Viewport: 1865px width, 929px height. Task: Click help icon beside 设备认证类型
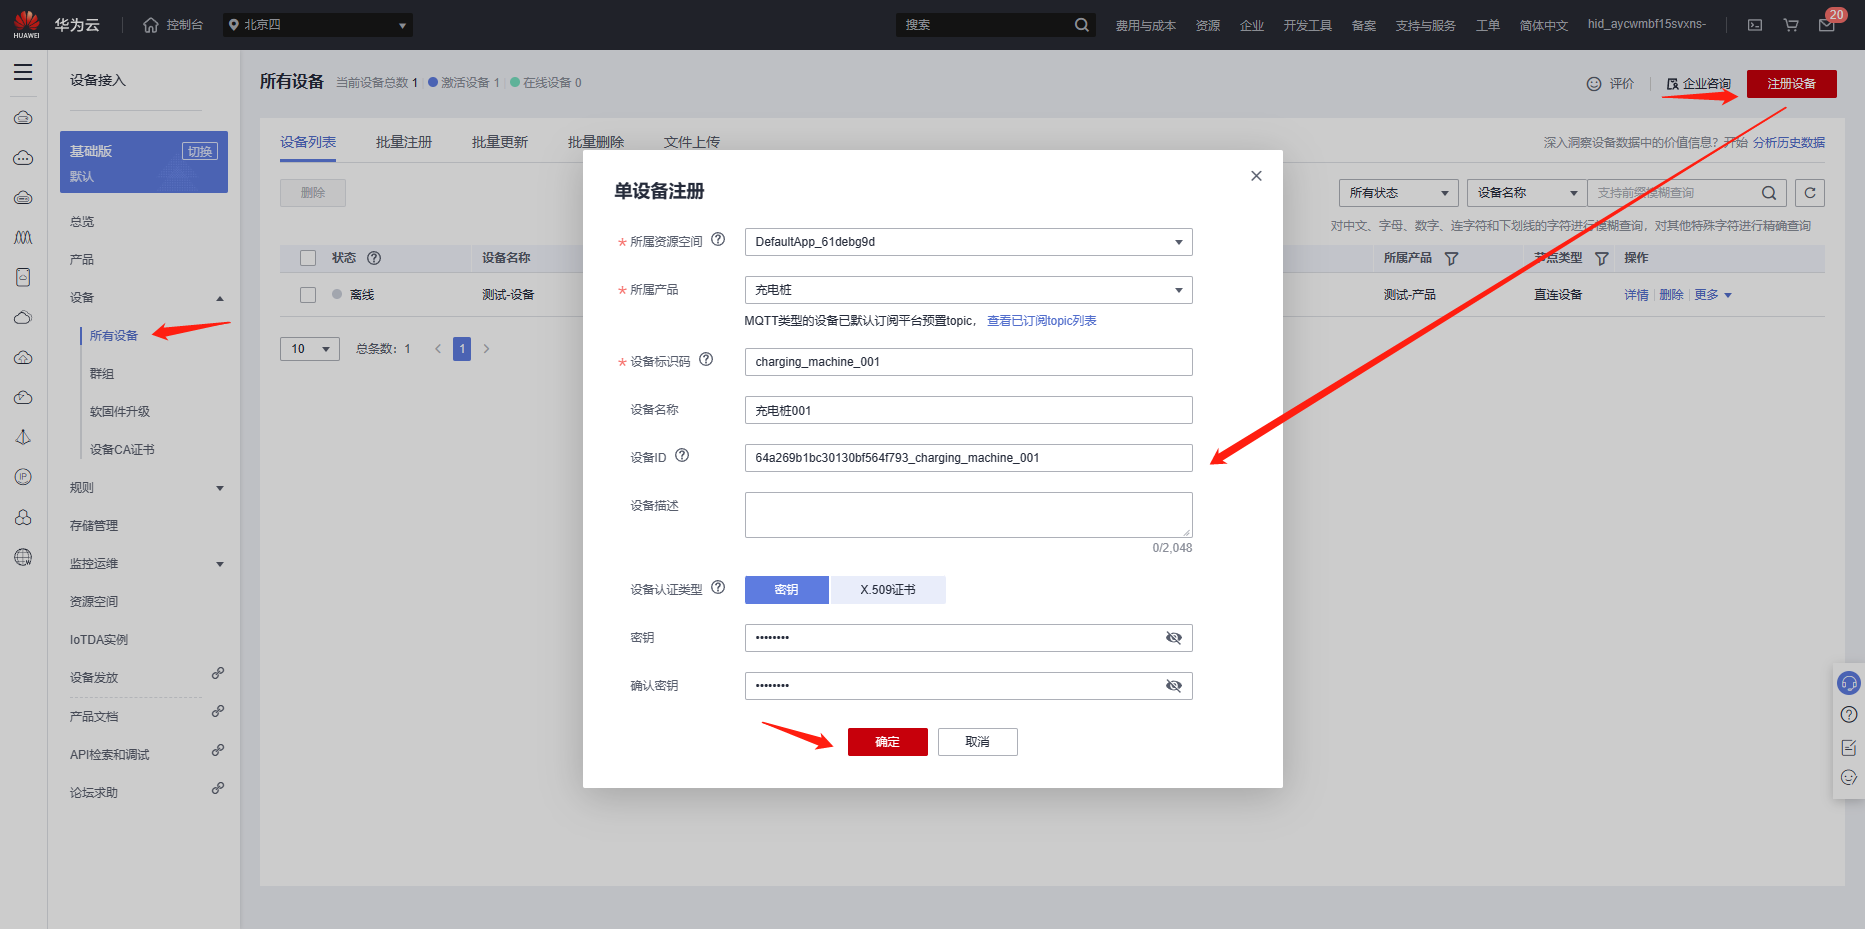(718, 588)
